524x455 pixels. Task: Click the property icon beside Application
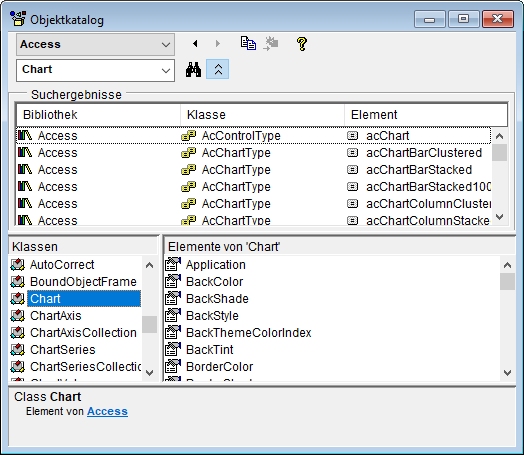coord(173,264)
